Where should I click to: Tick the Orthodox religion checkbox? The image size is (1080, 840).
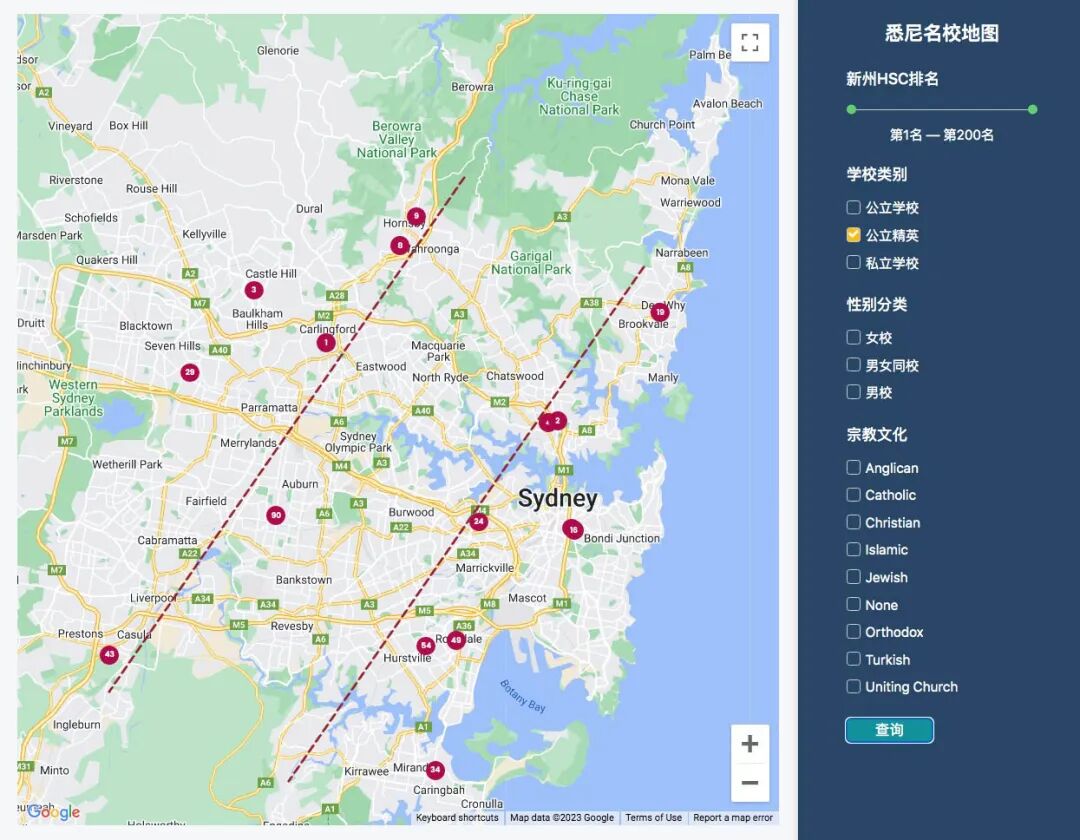[853, 631]
